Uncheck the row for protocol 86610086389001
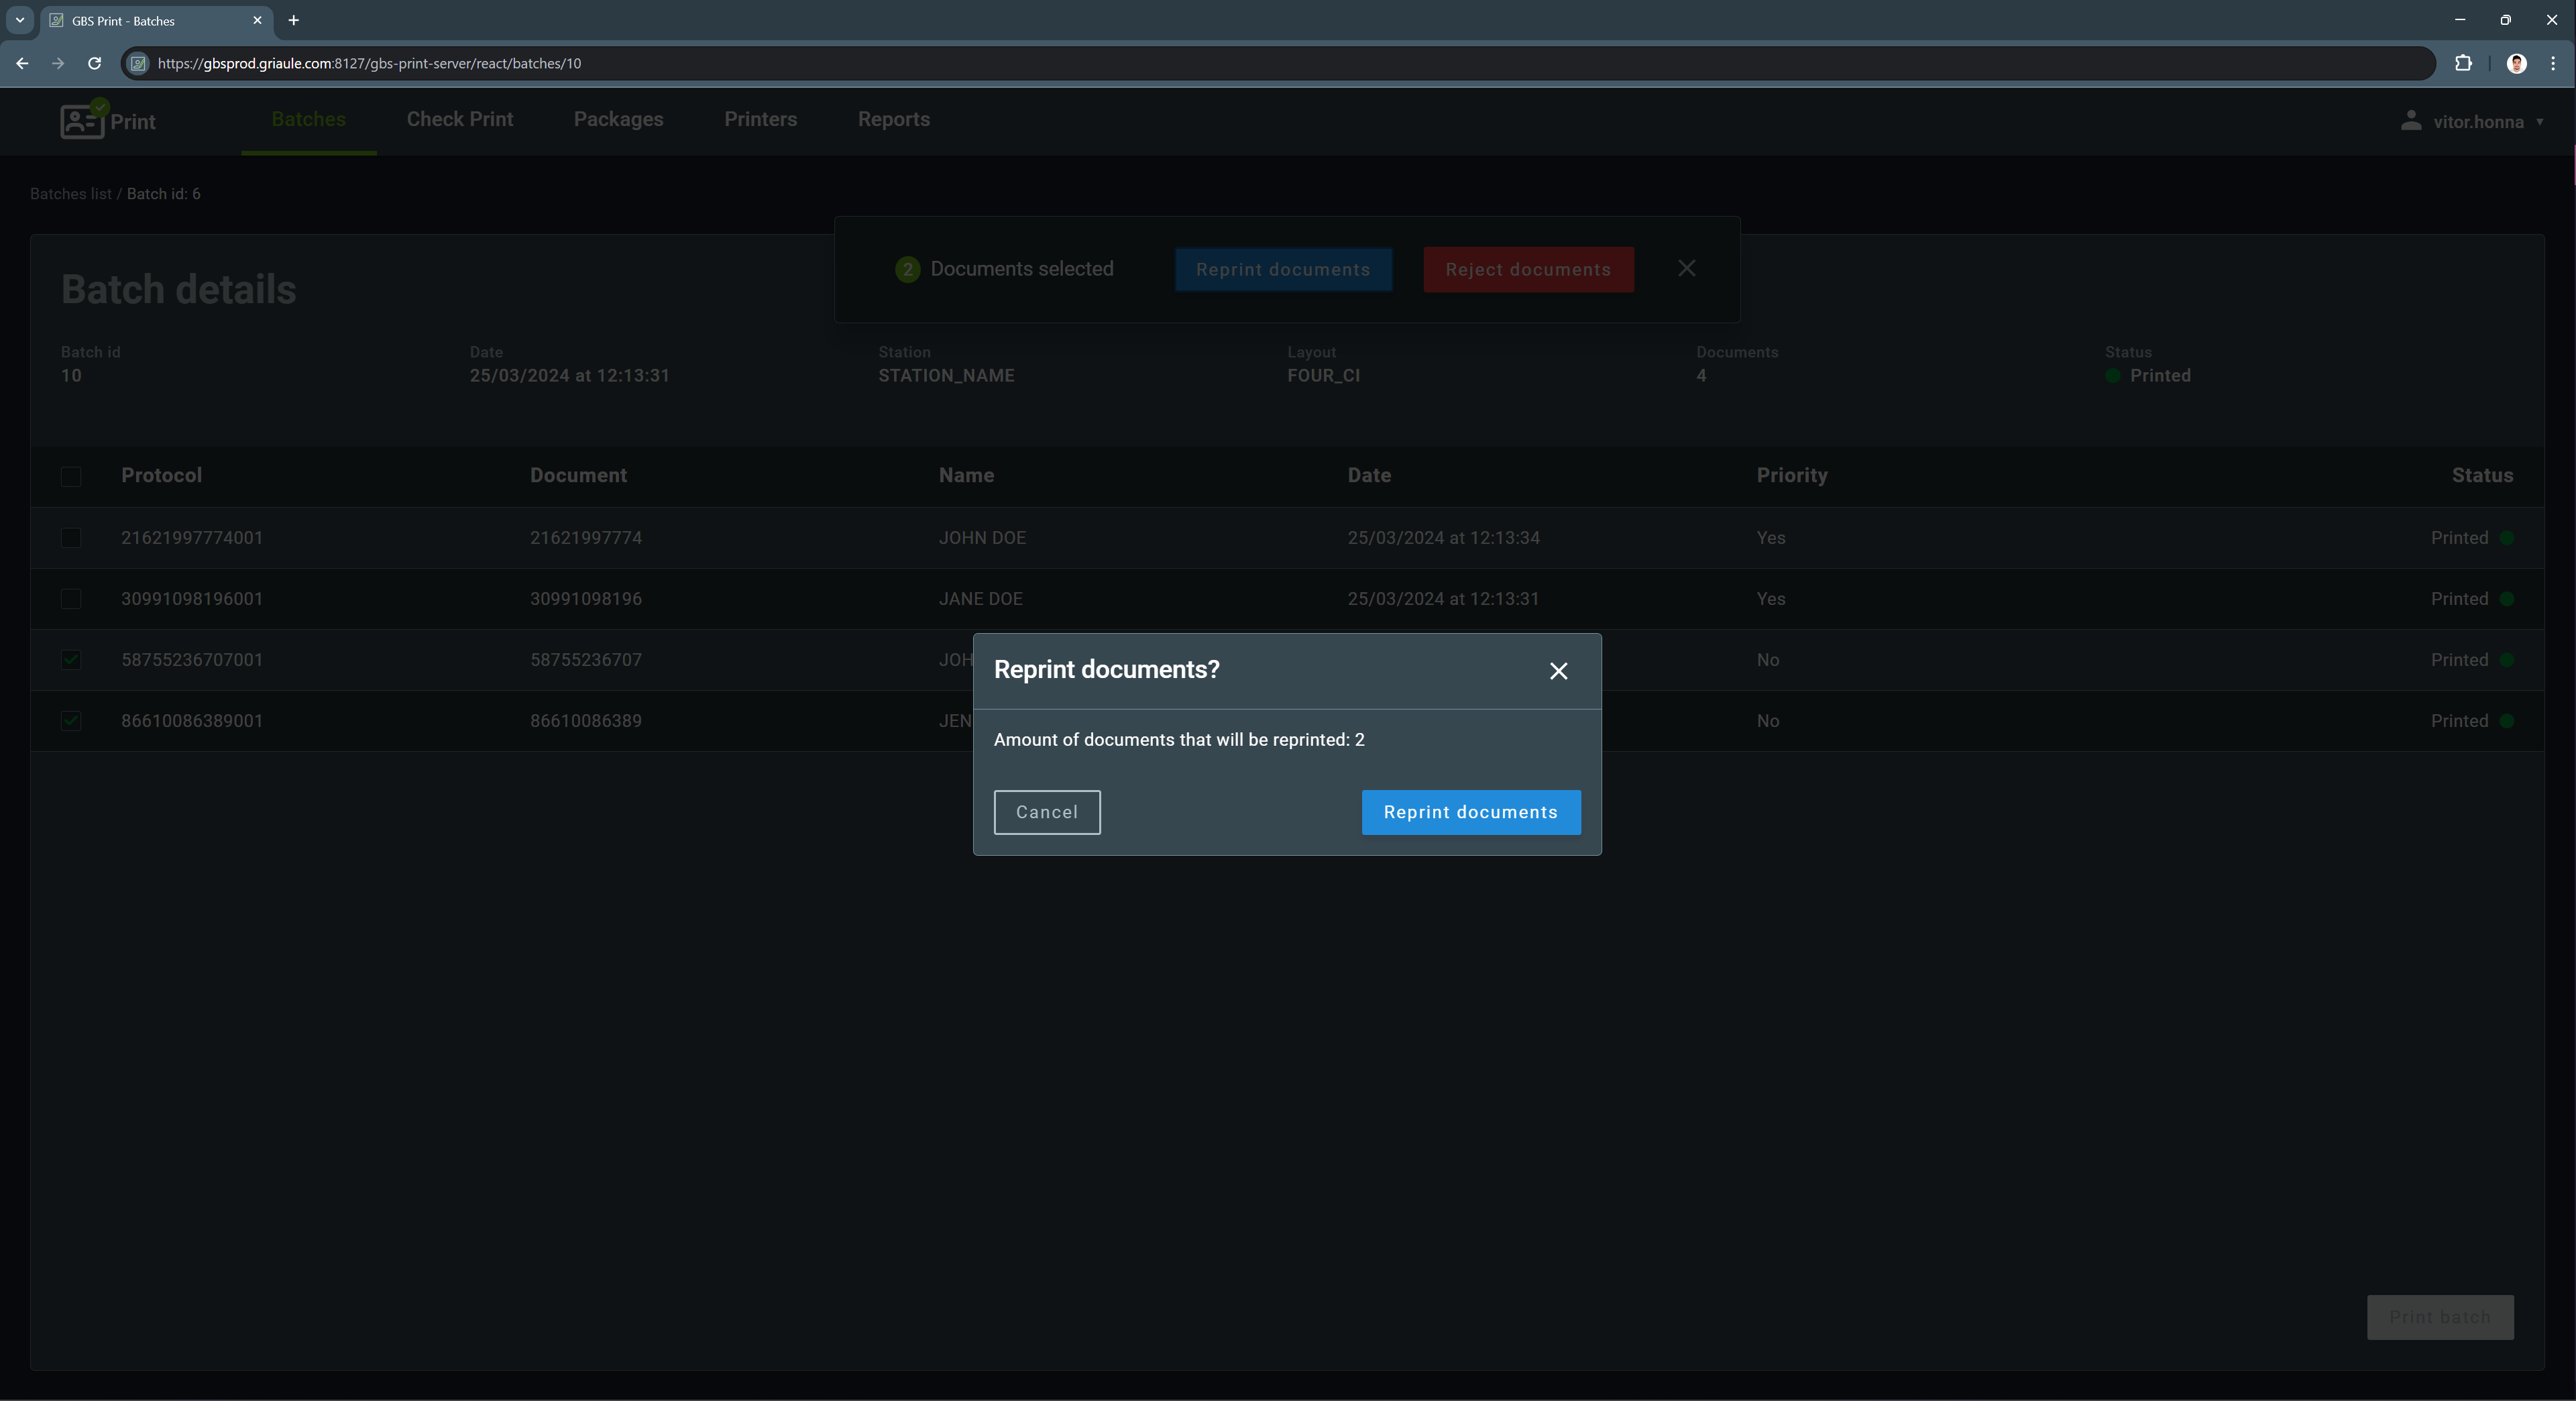This screenshot has height=1401, width=2576. pos(71,721)
